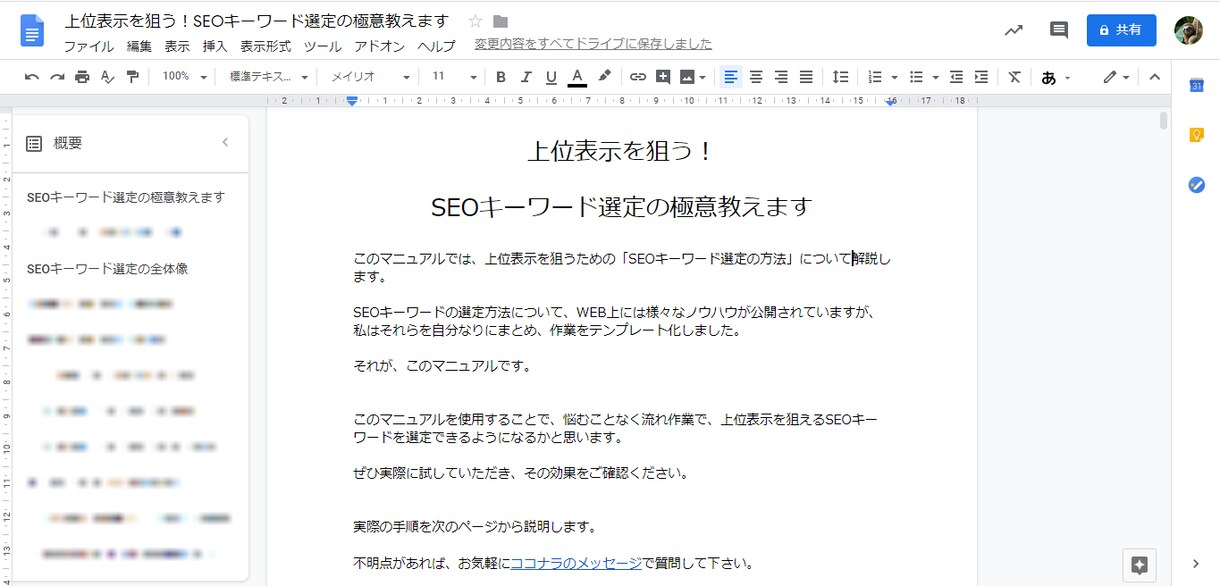Click the Explore button at the bottom right
Screen dimensions: 1220x586
click(x=1139, y=564)
